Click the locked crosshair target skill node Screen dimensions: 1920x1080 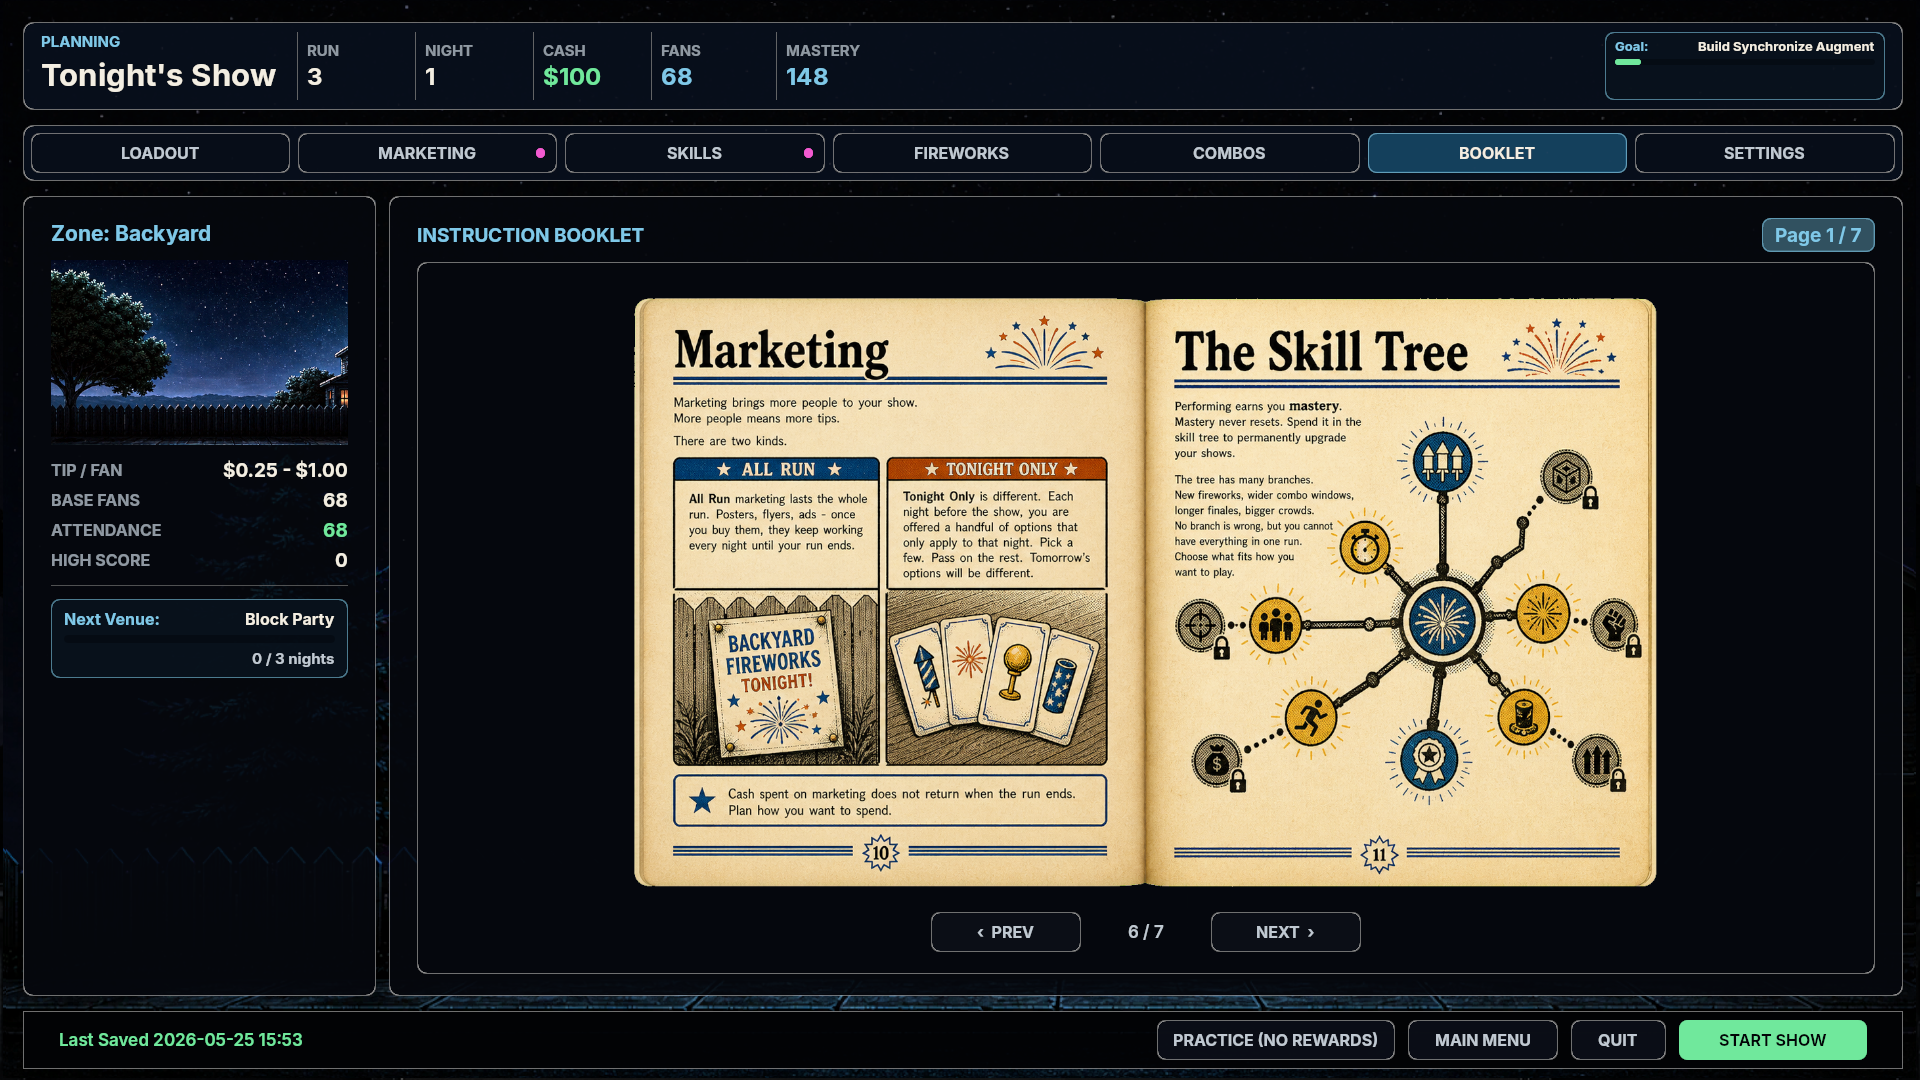click(x=1201, y=627)
